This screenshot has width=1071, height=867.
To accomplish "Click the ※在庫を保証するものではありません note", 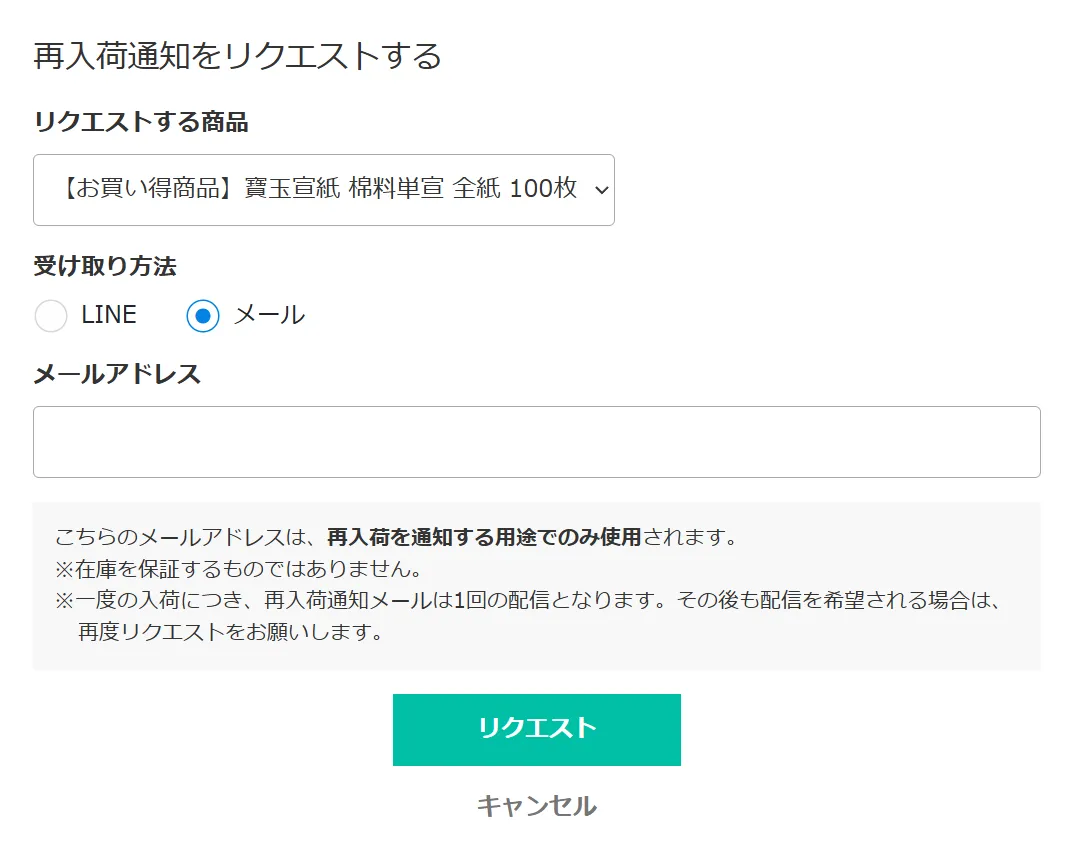I will (x=238, y=569).
